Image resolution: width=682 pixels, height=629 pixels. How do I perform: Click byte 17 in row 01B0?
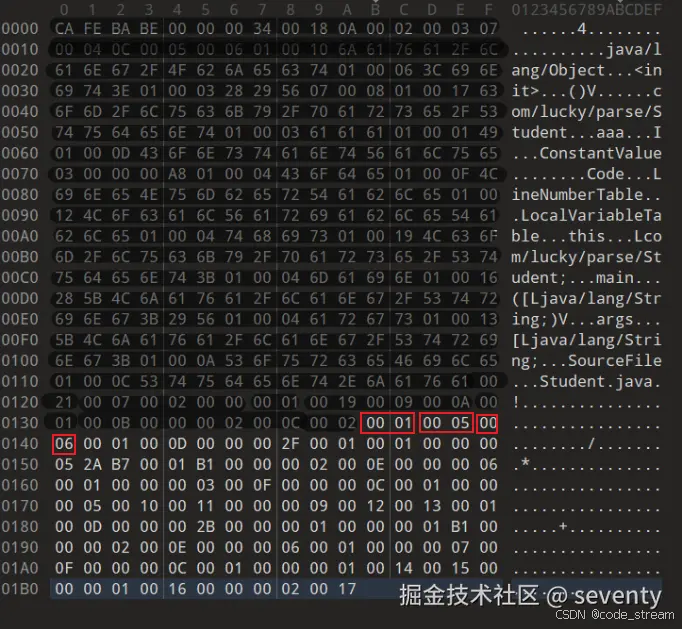347,589
